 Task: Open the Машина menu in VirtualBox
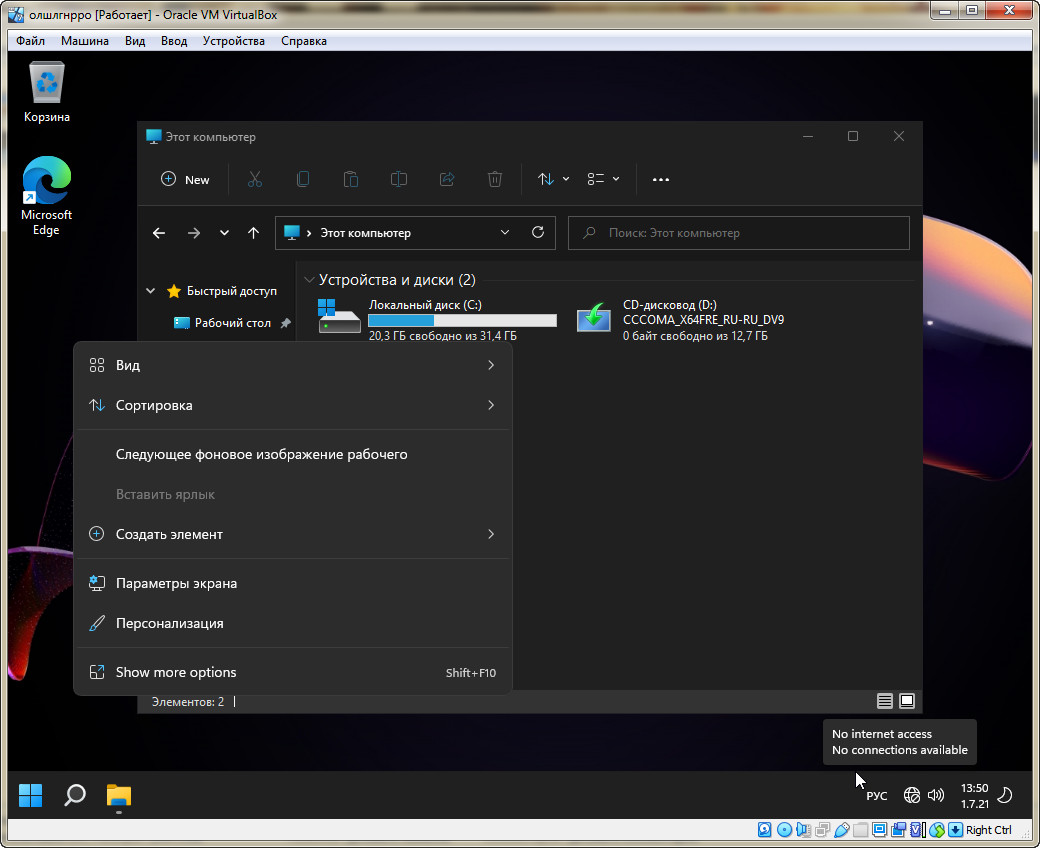[x=85, y=41]
